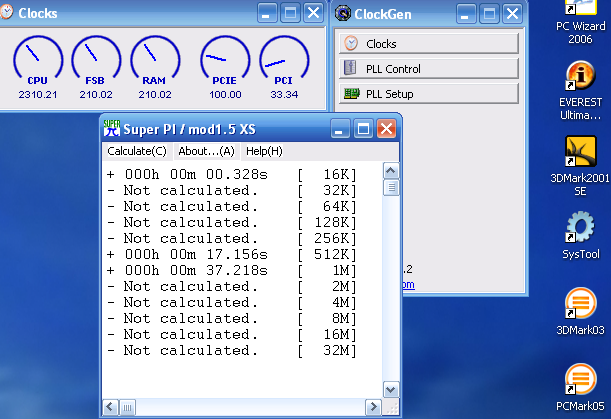Click the 16M Not calculated row
Screen dimensions: 611x419
point(231,334)
